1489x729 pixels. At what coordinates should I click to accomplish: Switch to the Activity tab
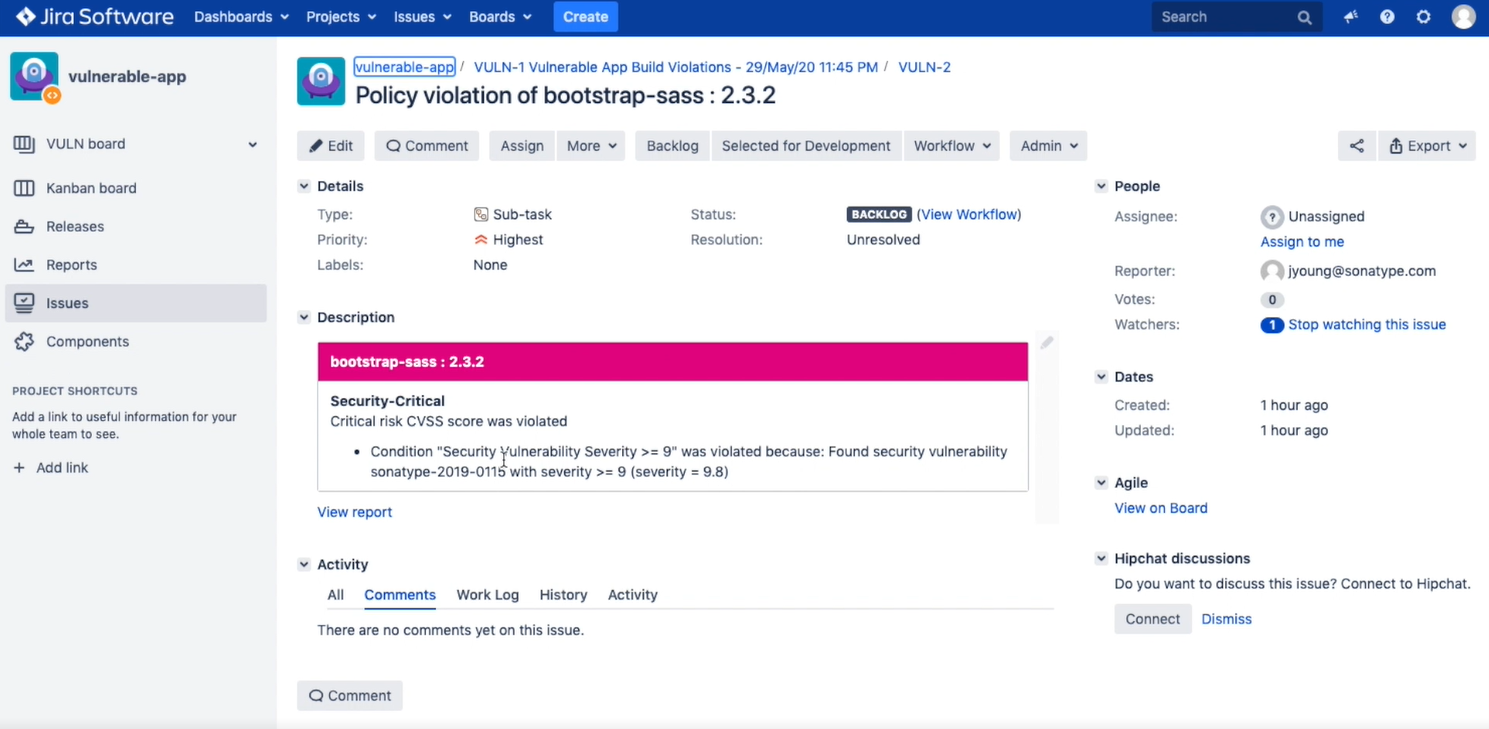coord(633,595)
